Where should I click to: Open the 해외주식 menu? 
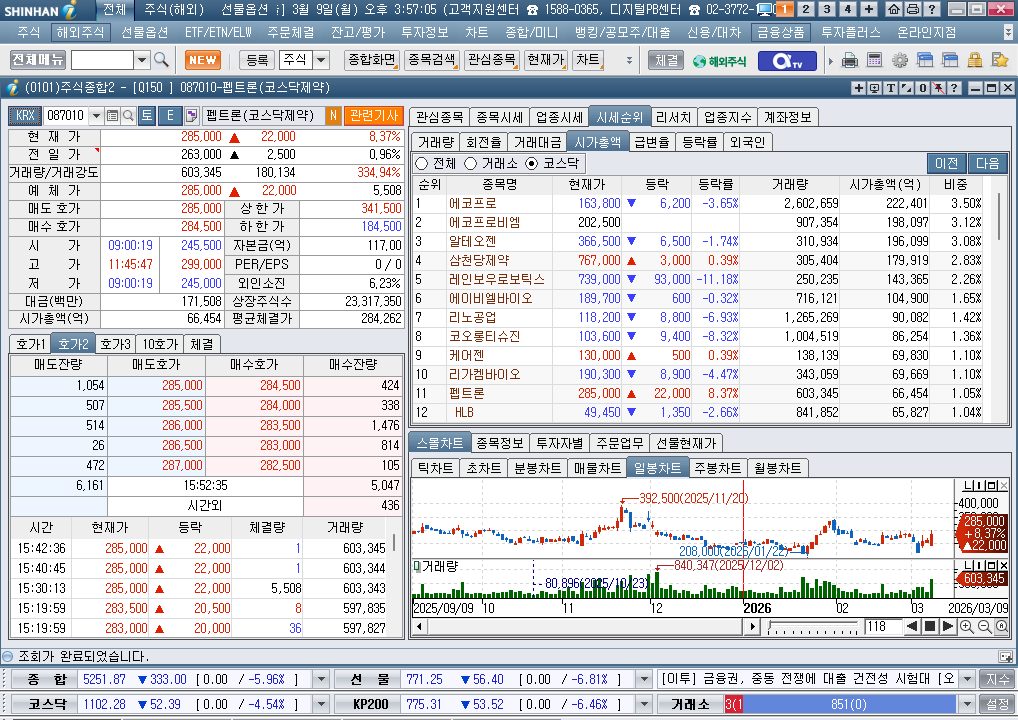click(x=81, y=32)
